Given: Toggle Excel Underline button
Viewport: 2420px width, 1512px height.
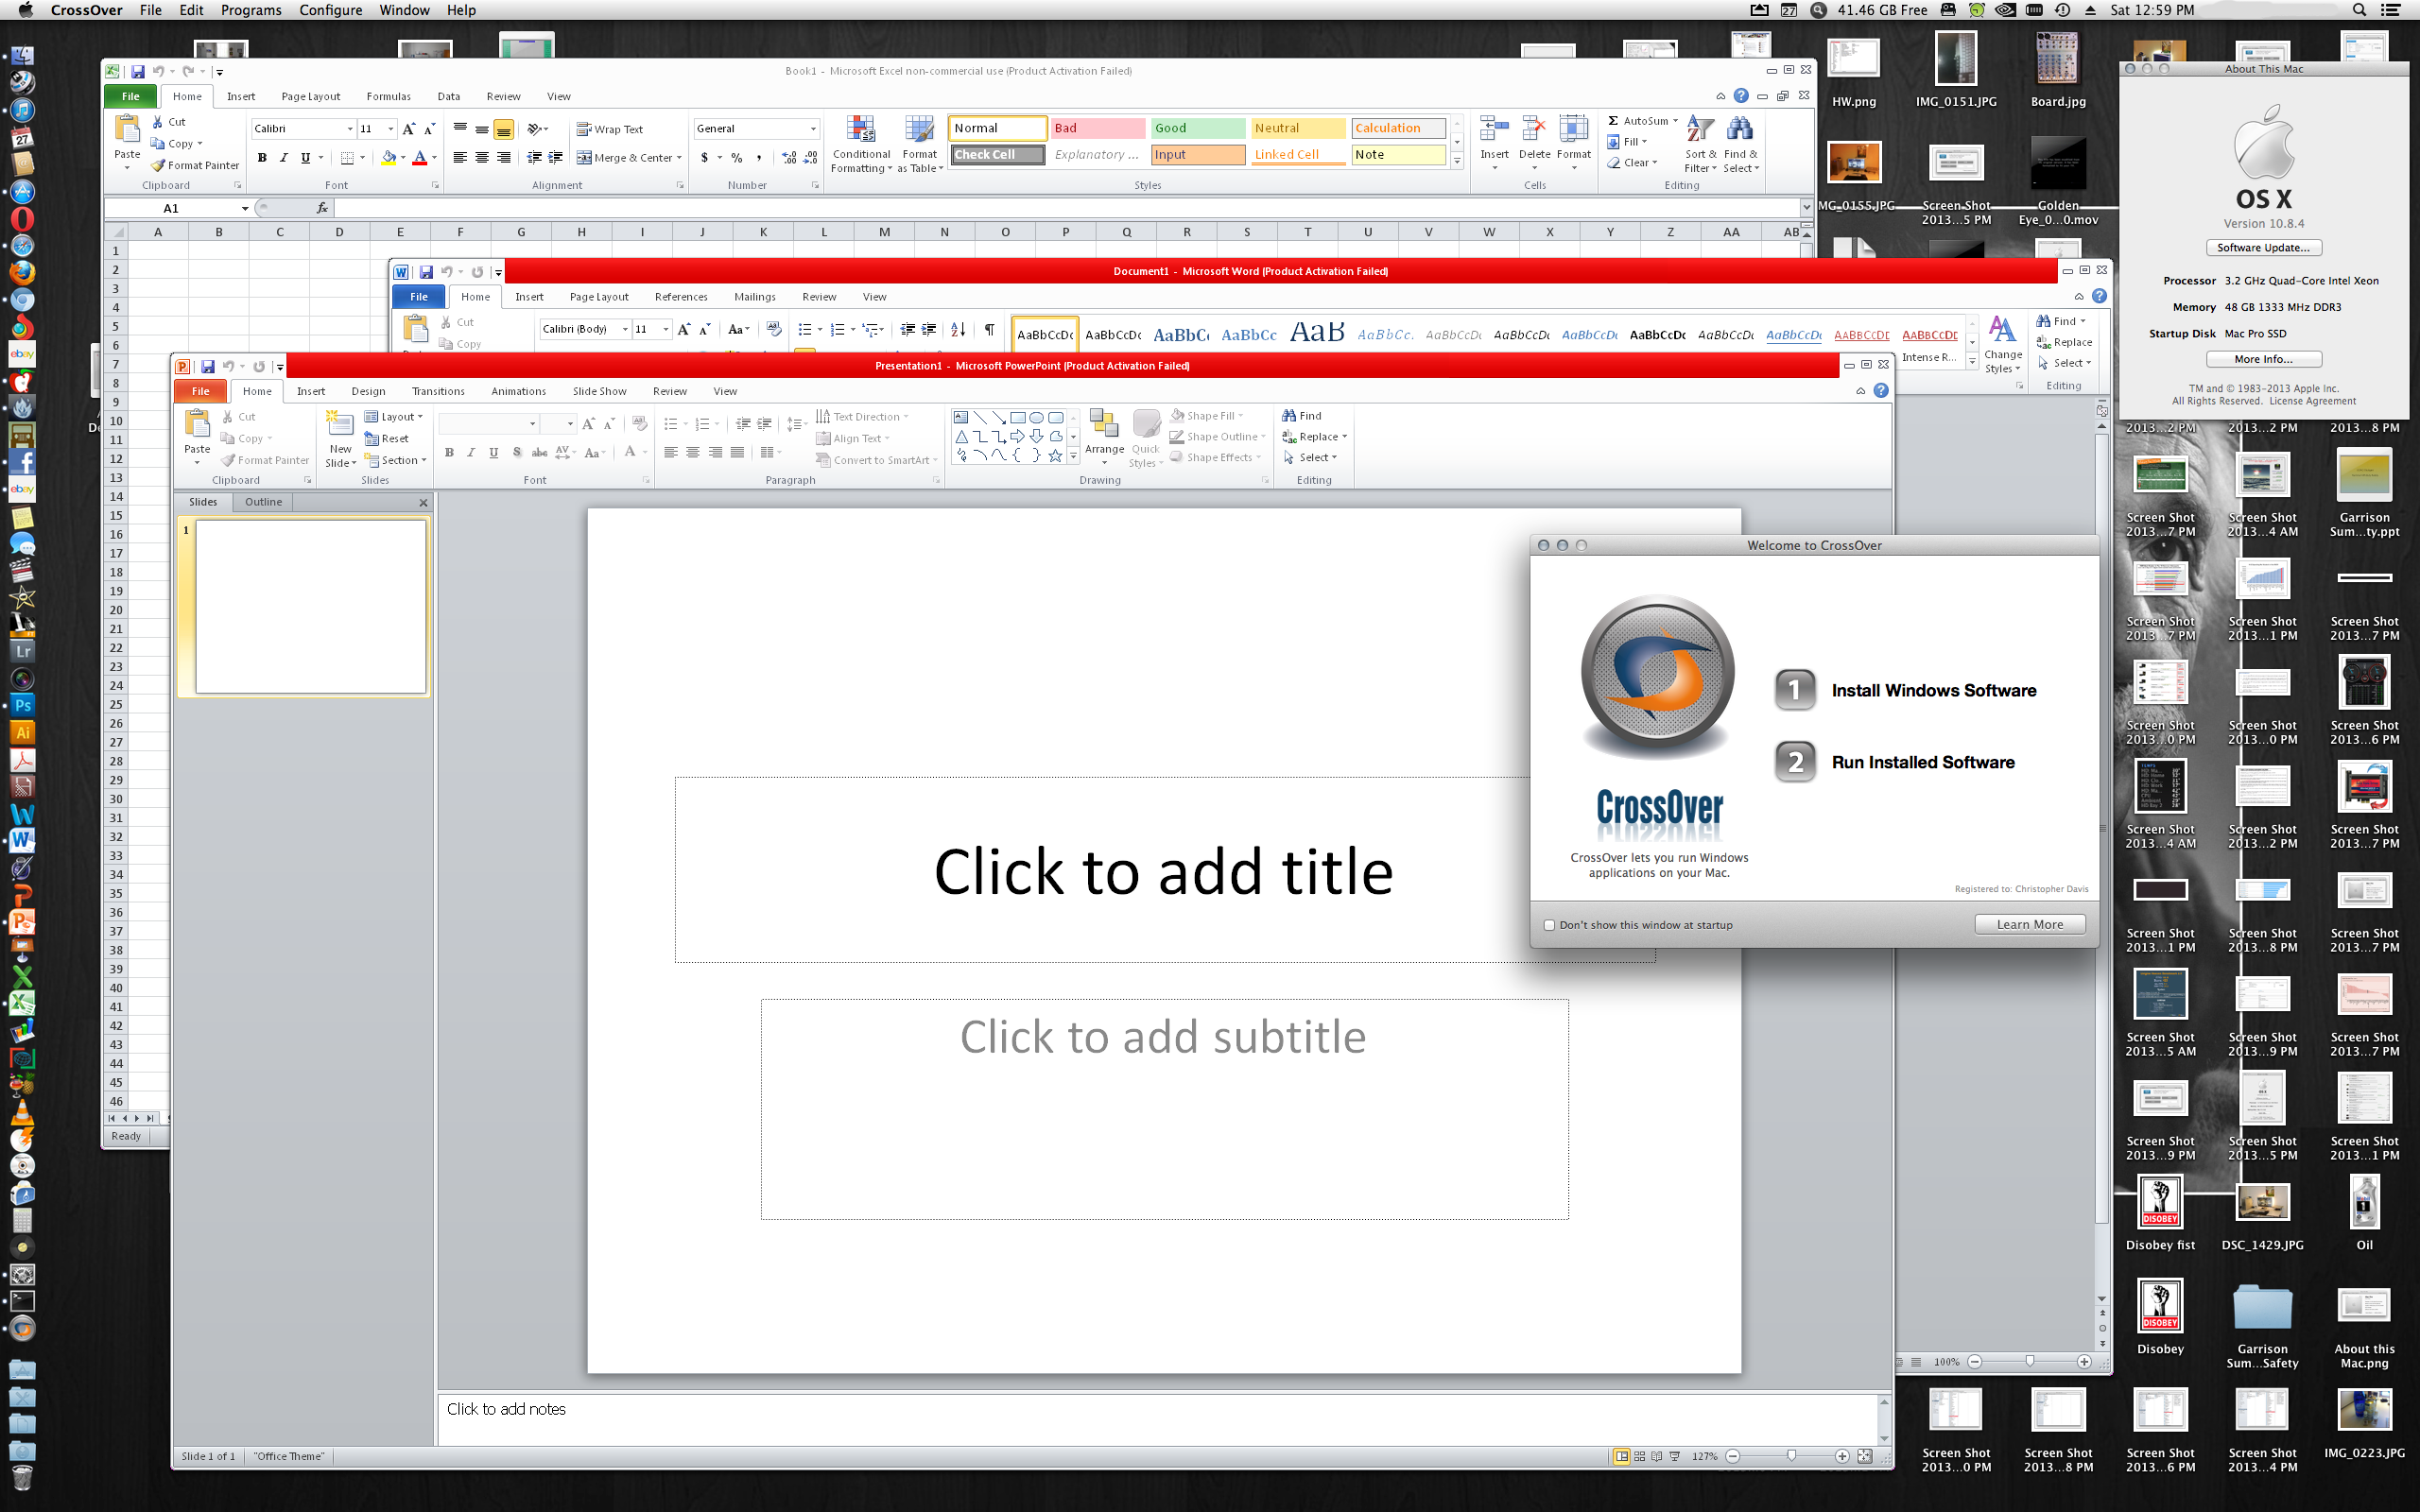Looking at the screenshot, I should 305,157.
